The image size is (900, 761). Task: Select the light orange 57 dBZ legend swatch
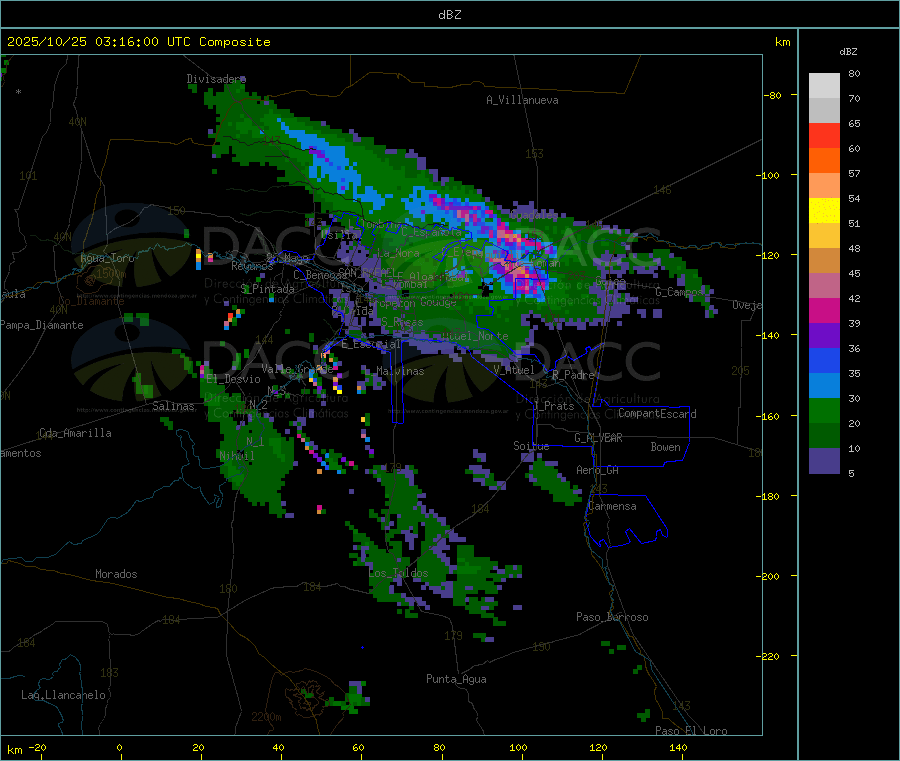point(824,185)
